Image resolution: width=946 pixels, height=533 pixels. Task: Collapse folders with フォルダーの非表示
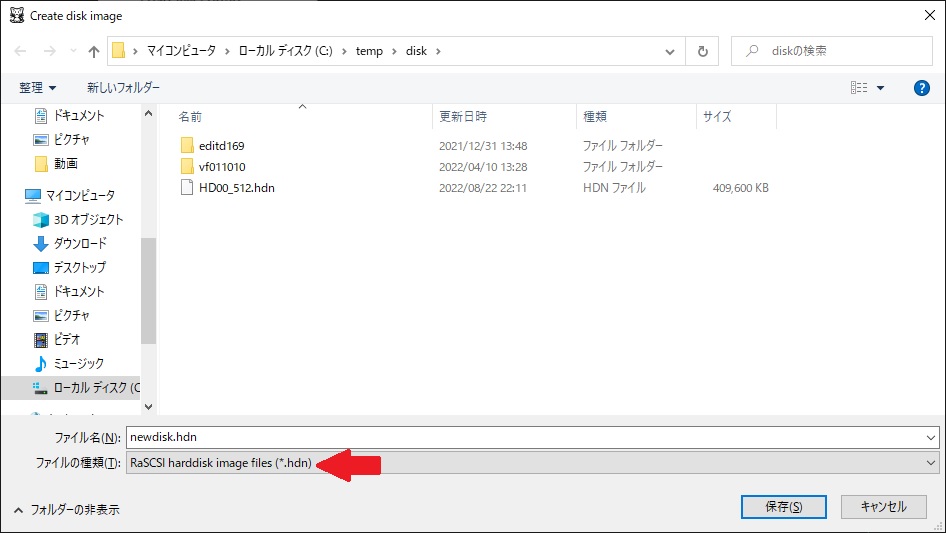click(x=68, y=509)
